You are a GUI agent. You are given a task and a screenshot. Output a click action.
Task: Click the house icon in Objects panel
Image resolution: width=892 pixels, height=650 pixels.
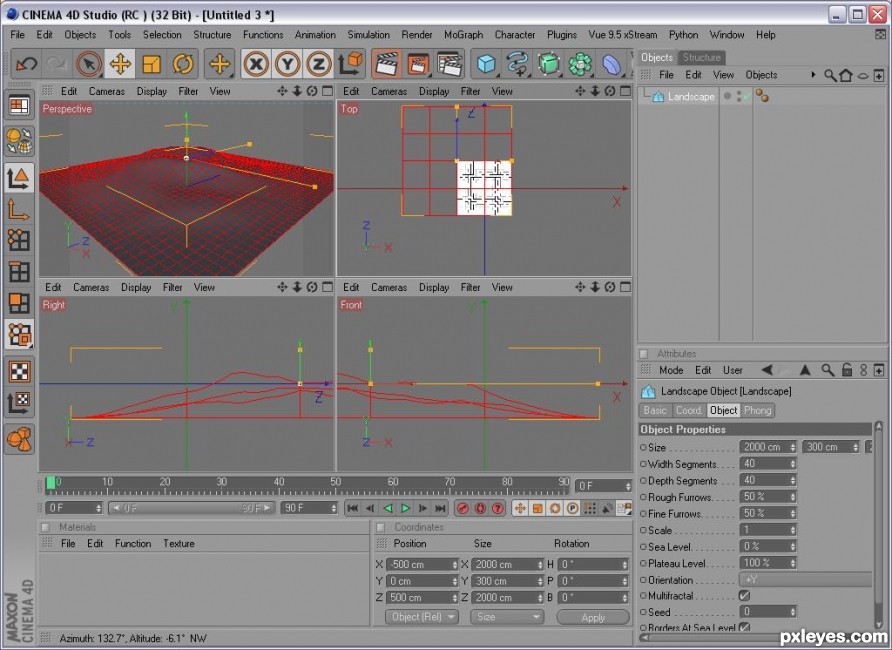pyautogui.click(x=846, y=75)
